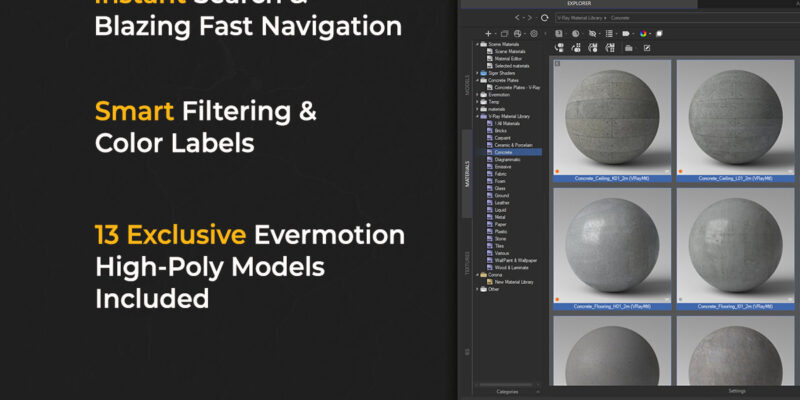Click the white cube icon after the color wheel

[x=659, y=34]
